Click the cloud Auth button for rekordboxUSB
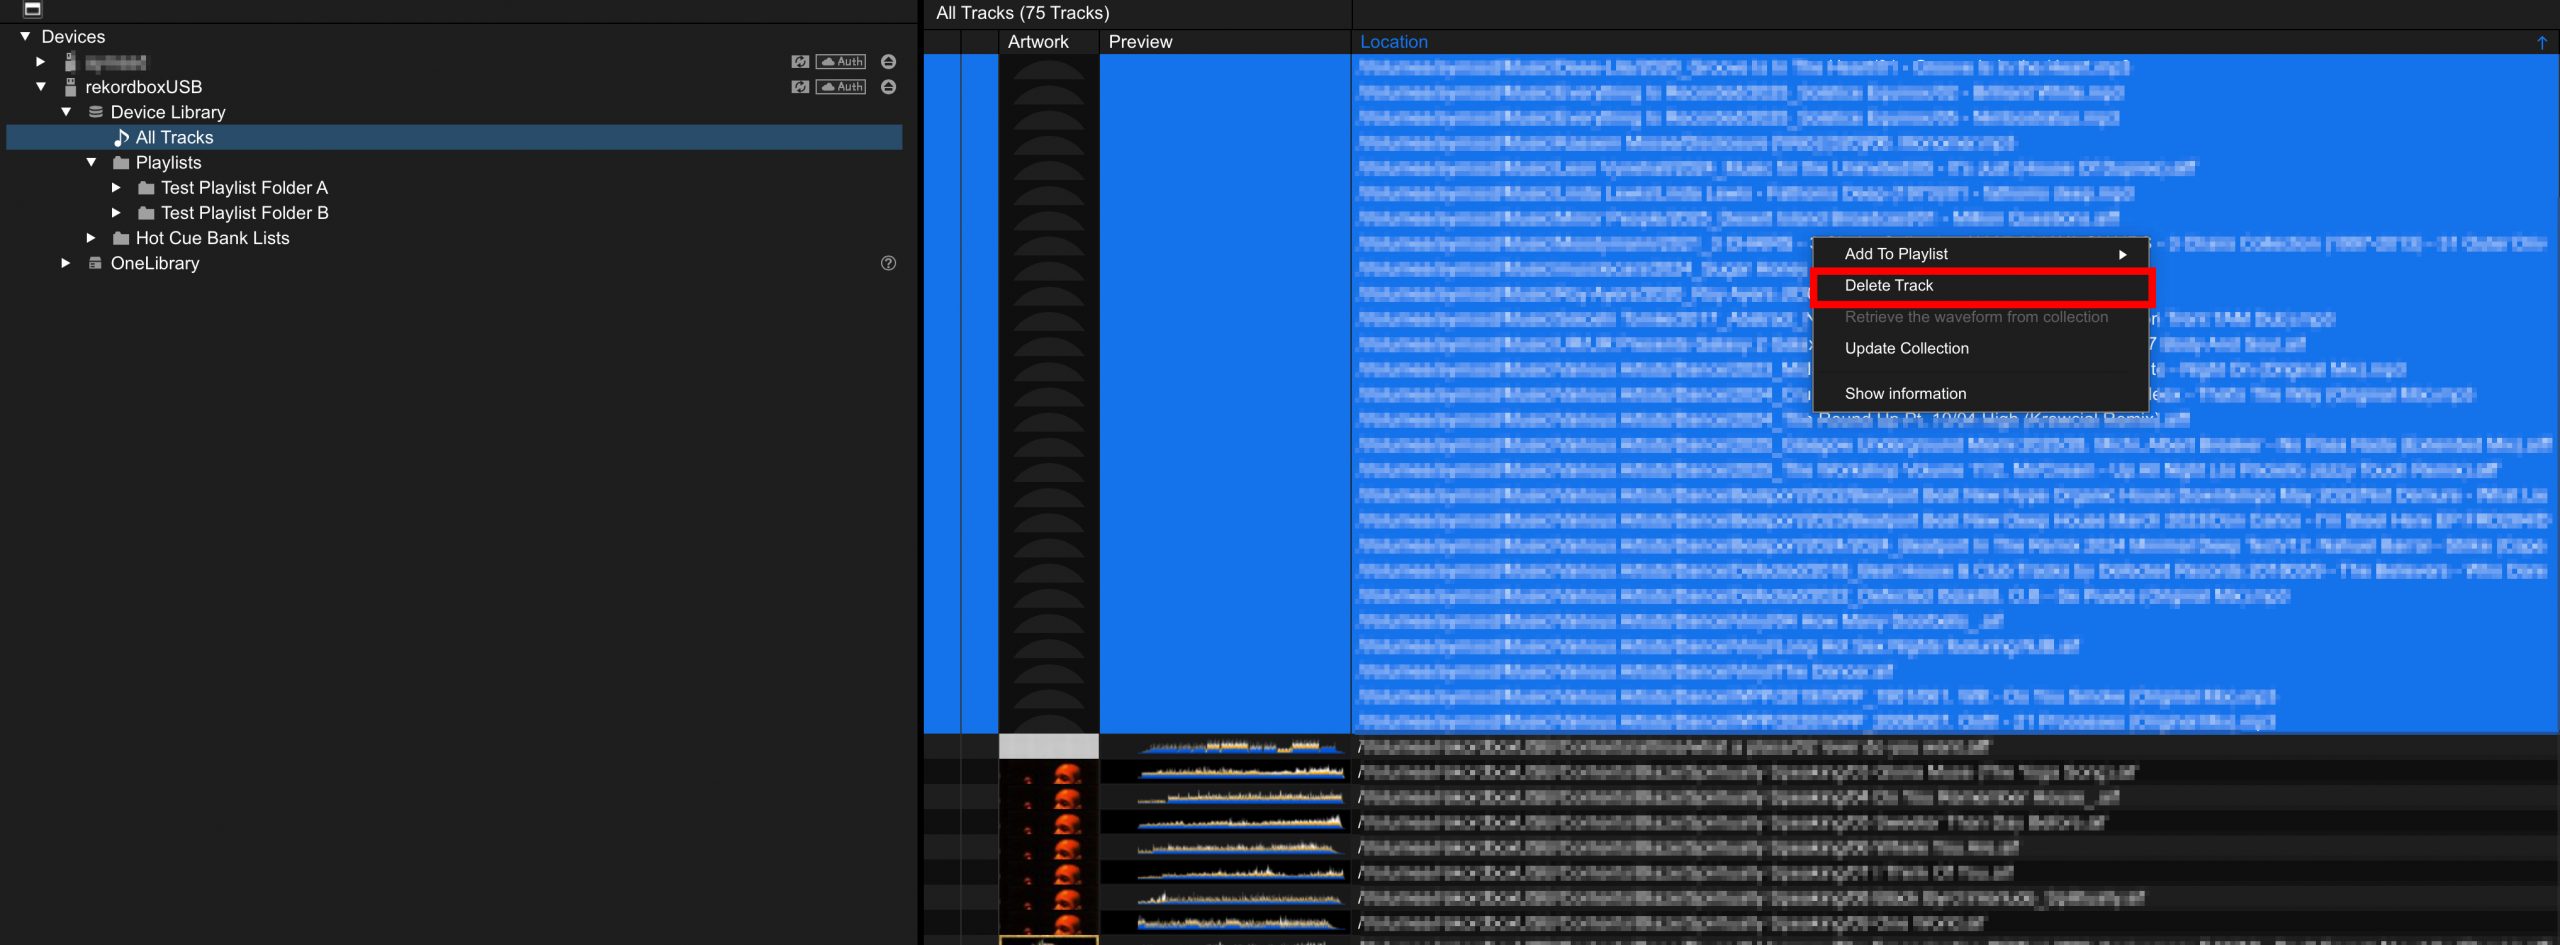This screenshot has height=945, width=2560. (x=841, y=87)
